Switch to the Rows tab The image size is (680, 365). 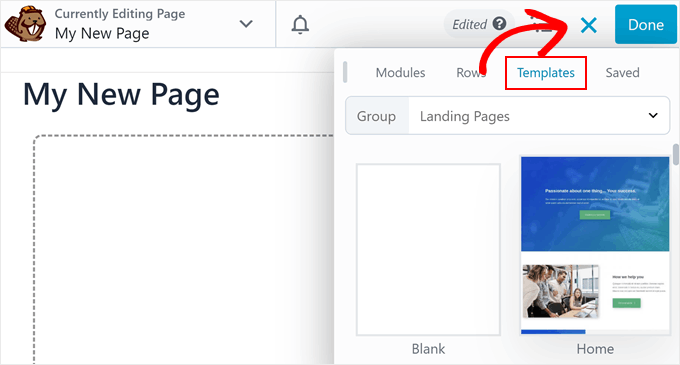pyautogui.click(x=471, y=72)
